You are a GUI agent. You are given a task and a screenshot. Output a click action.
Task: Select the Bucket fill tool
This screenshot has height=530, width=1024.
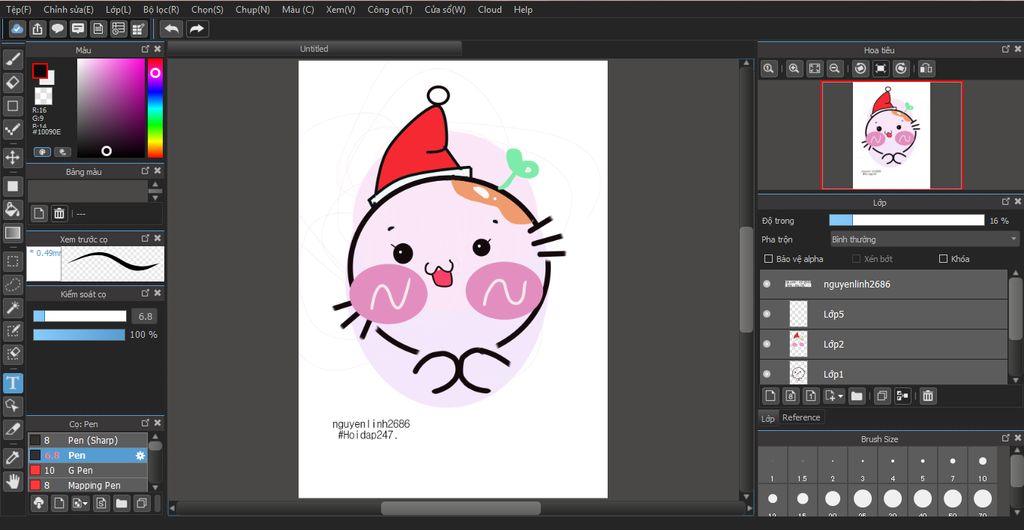12,210
